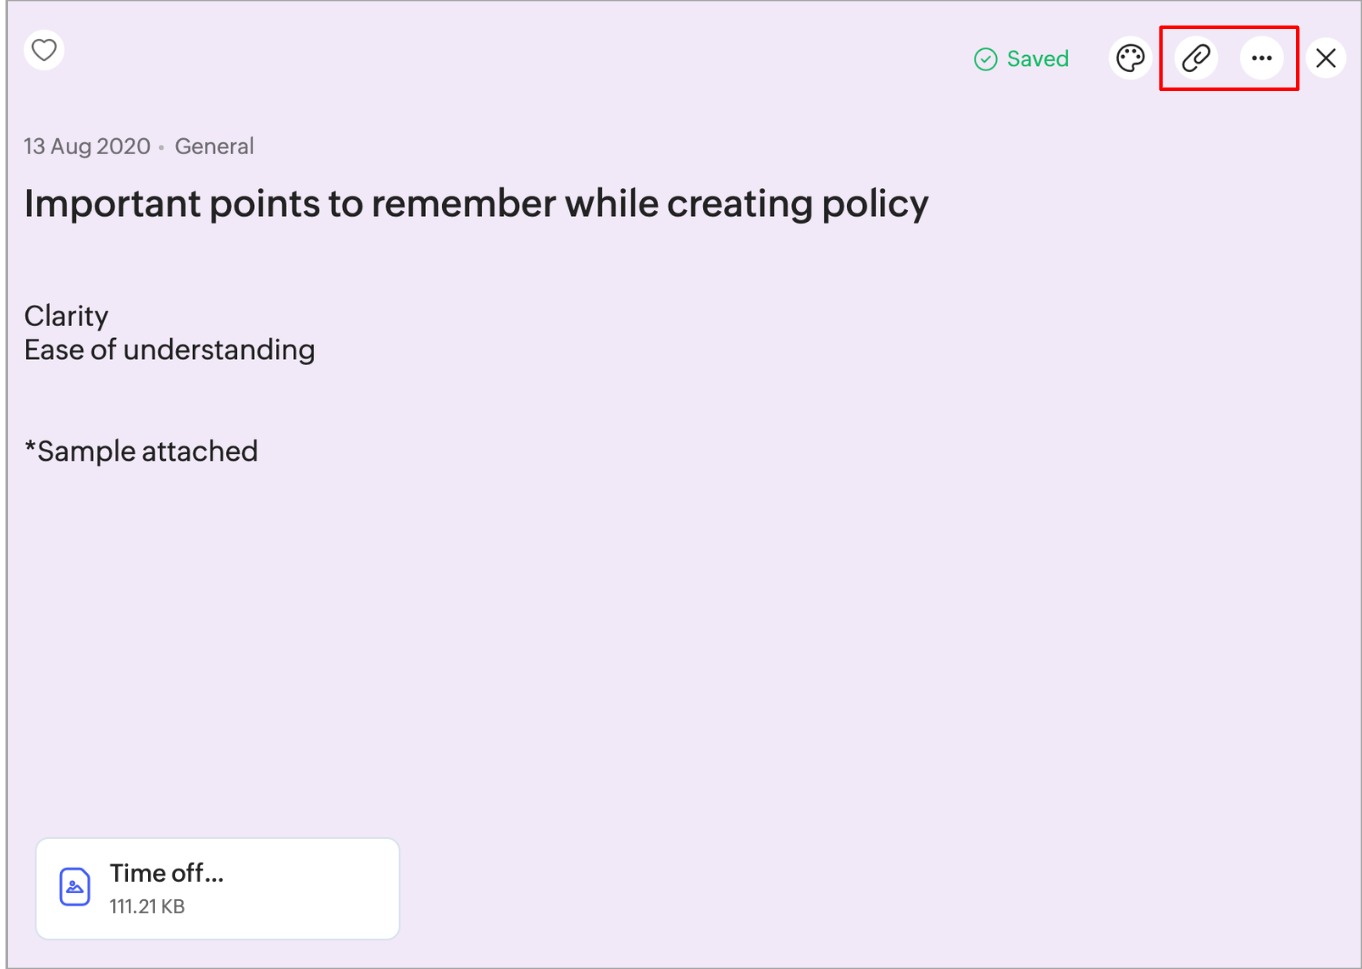
Task: Click the word 'policy' in the title
Action: coord(874,204)
